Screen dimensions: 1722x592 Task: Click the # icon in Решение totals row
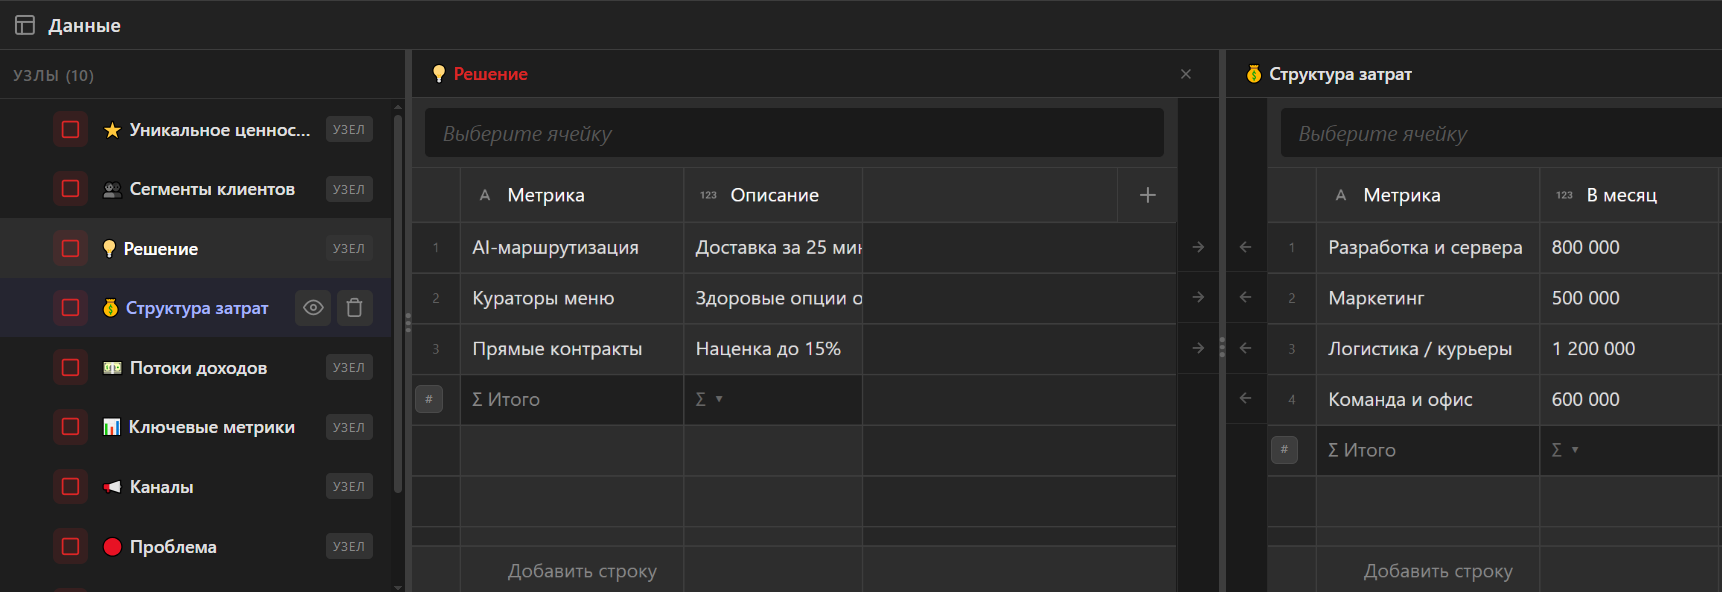(x=429, y=399)
